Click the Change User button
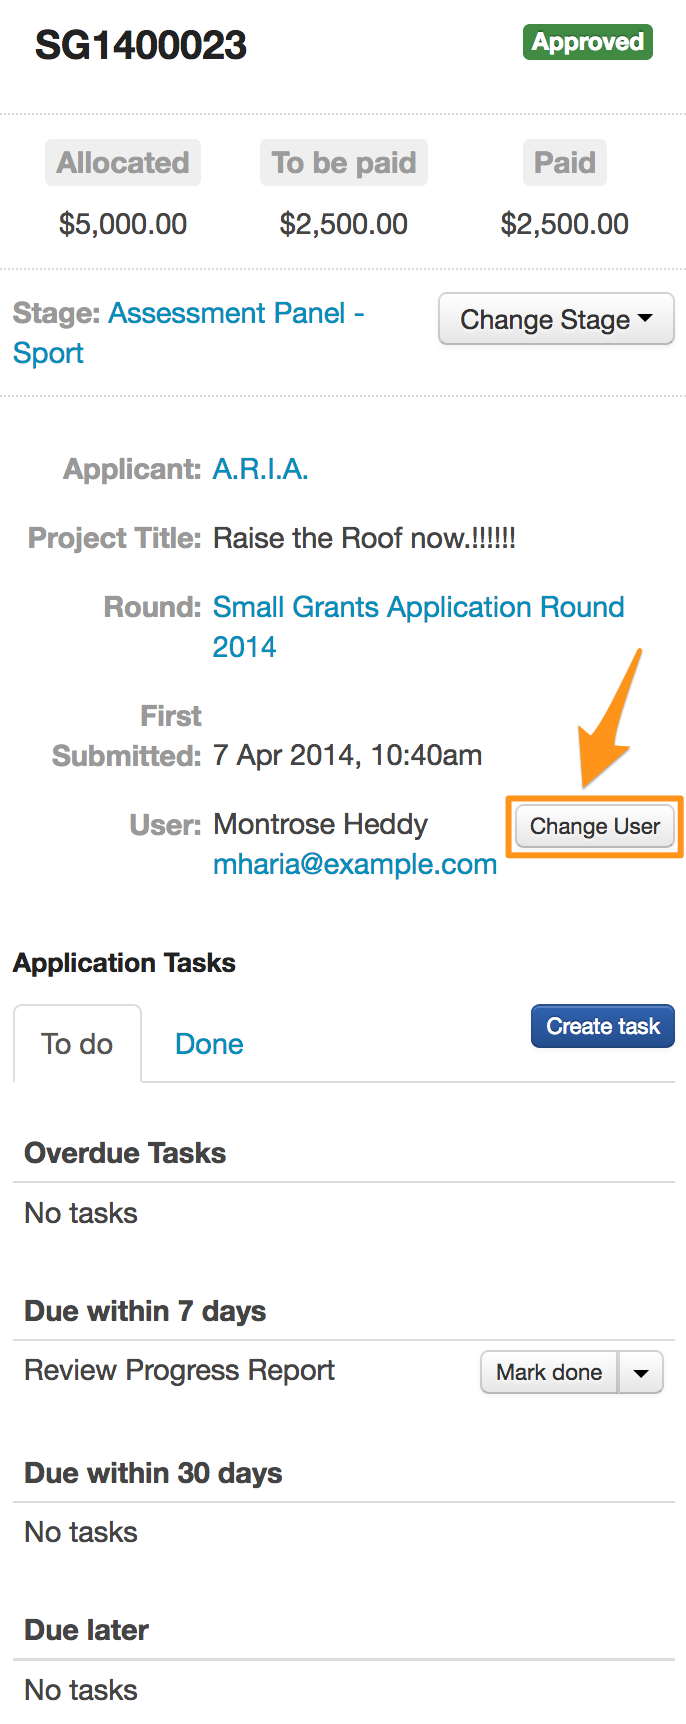 (x=594, y=827)
